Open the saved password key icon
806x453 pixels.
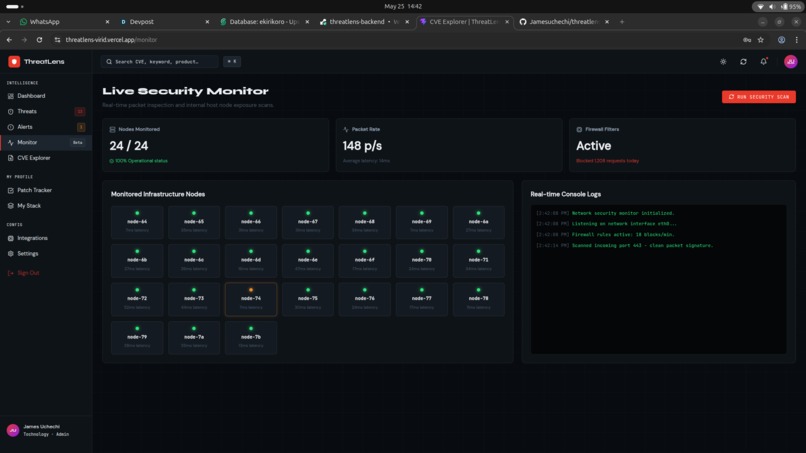tap(747, 40)
